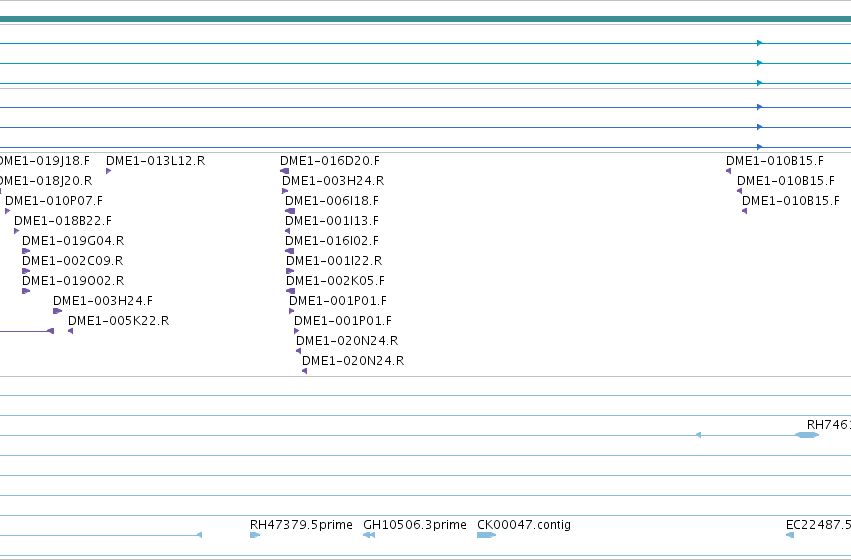Viewport: 851px width, 560px height.
Task: Click the thick feature glyph below the RH7461 label
Action: click(x=806, y=435)
